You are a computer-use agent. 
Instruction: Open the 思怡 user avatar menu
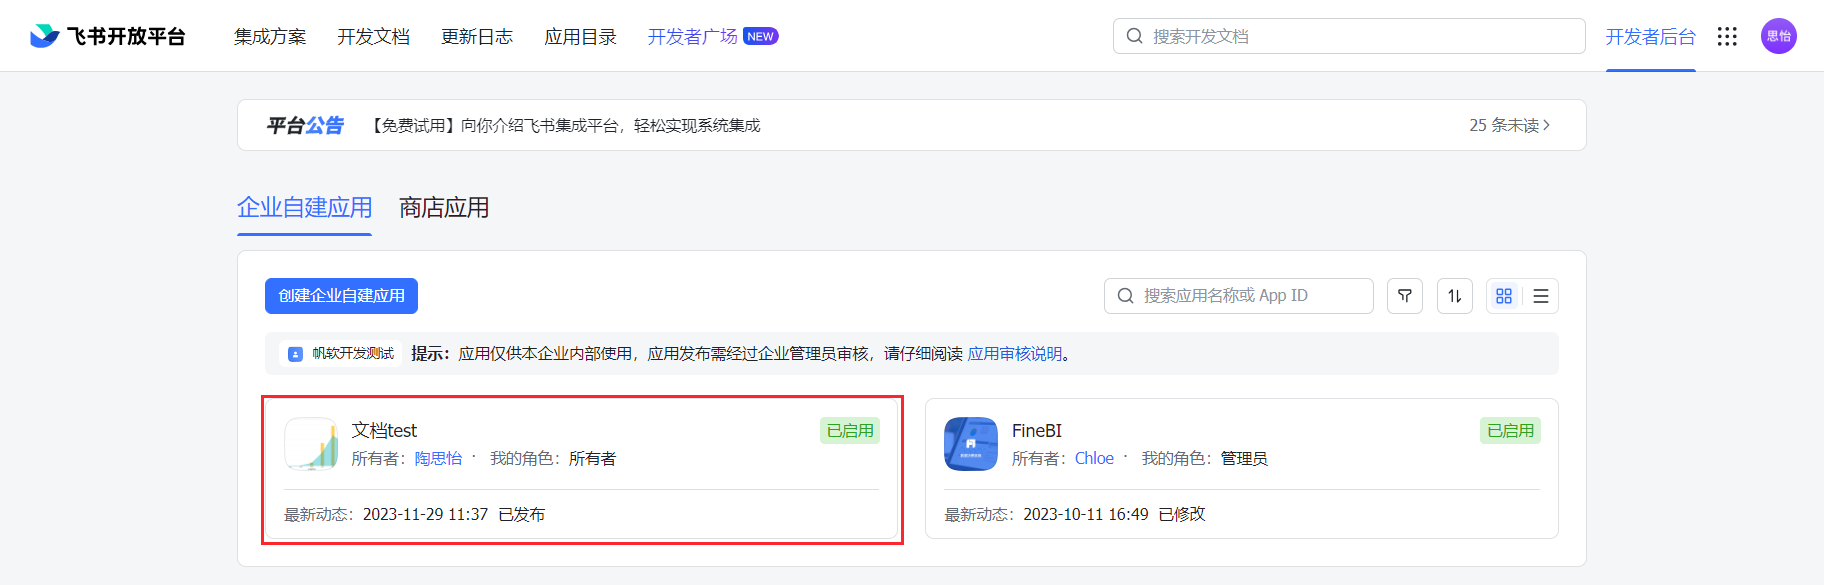click(x=1778, y=36)
